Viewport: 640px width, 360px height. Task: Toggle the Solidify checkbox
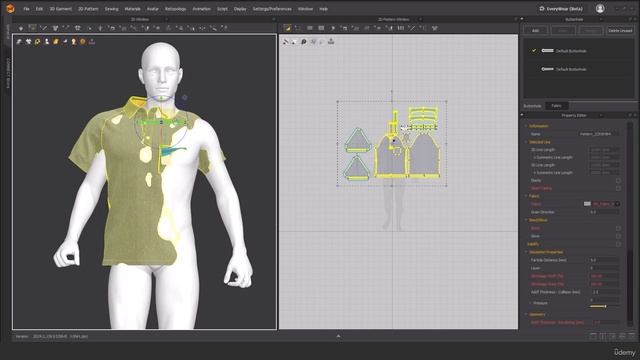tap(618, 244)
